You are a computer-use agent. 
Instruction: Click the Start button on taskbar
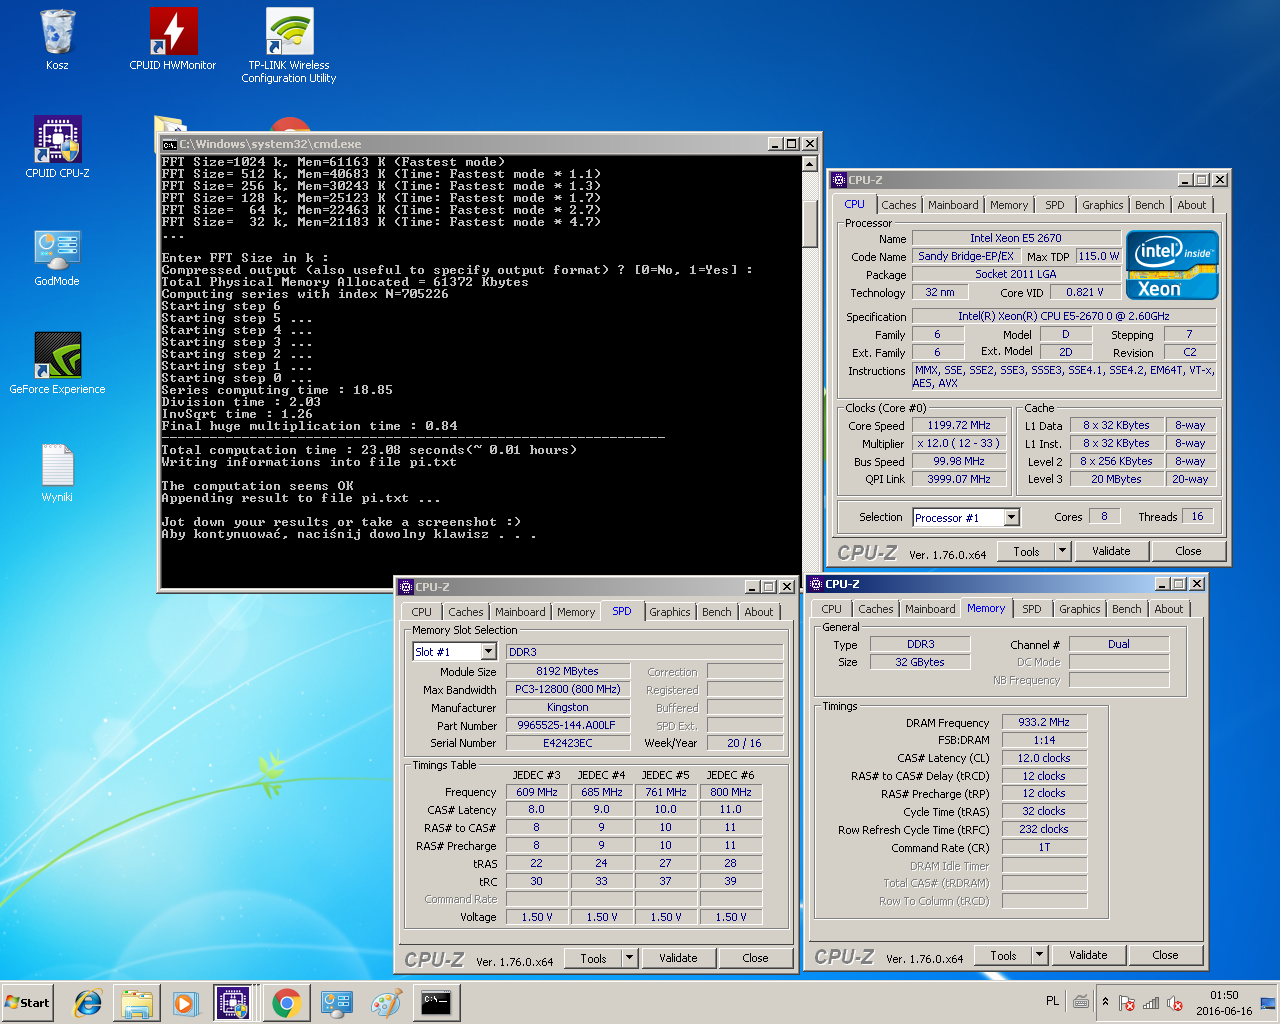pos(27,1003)
